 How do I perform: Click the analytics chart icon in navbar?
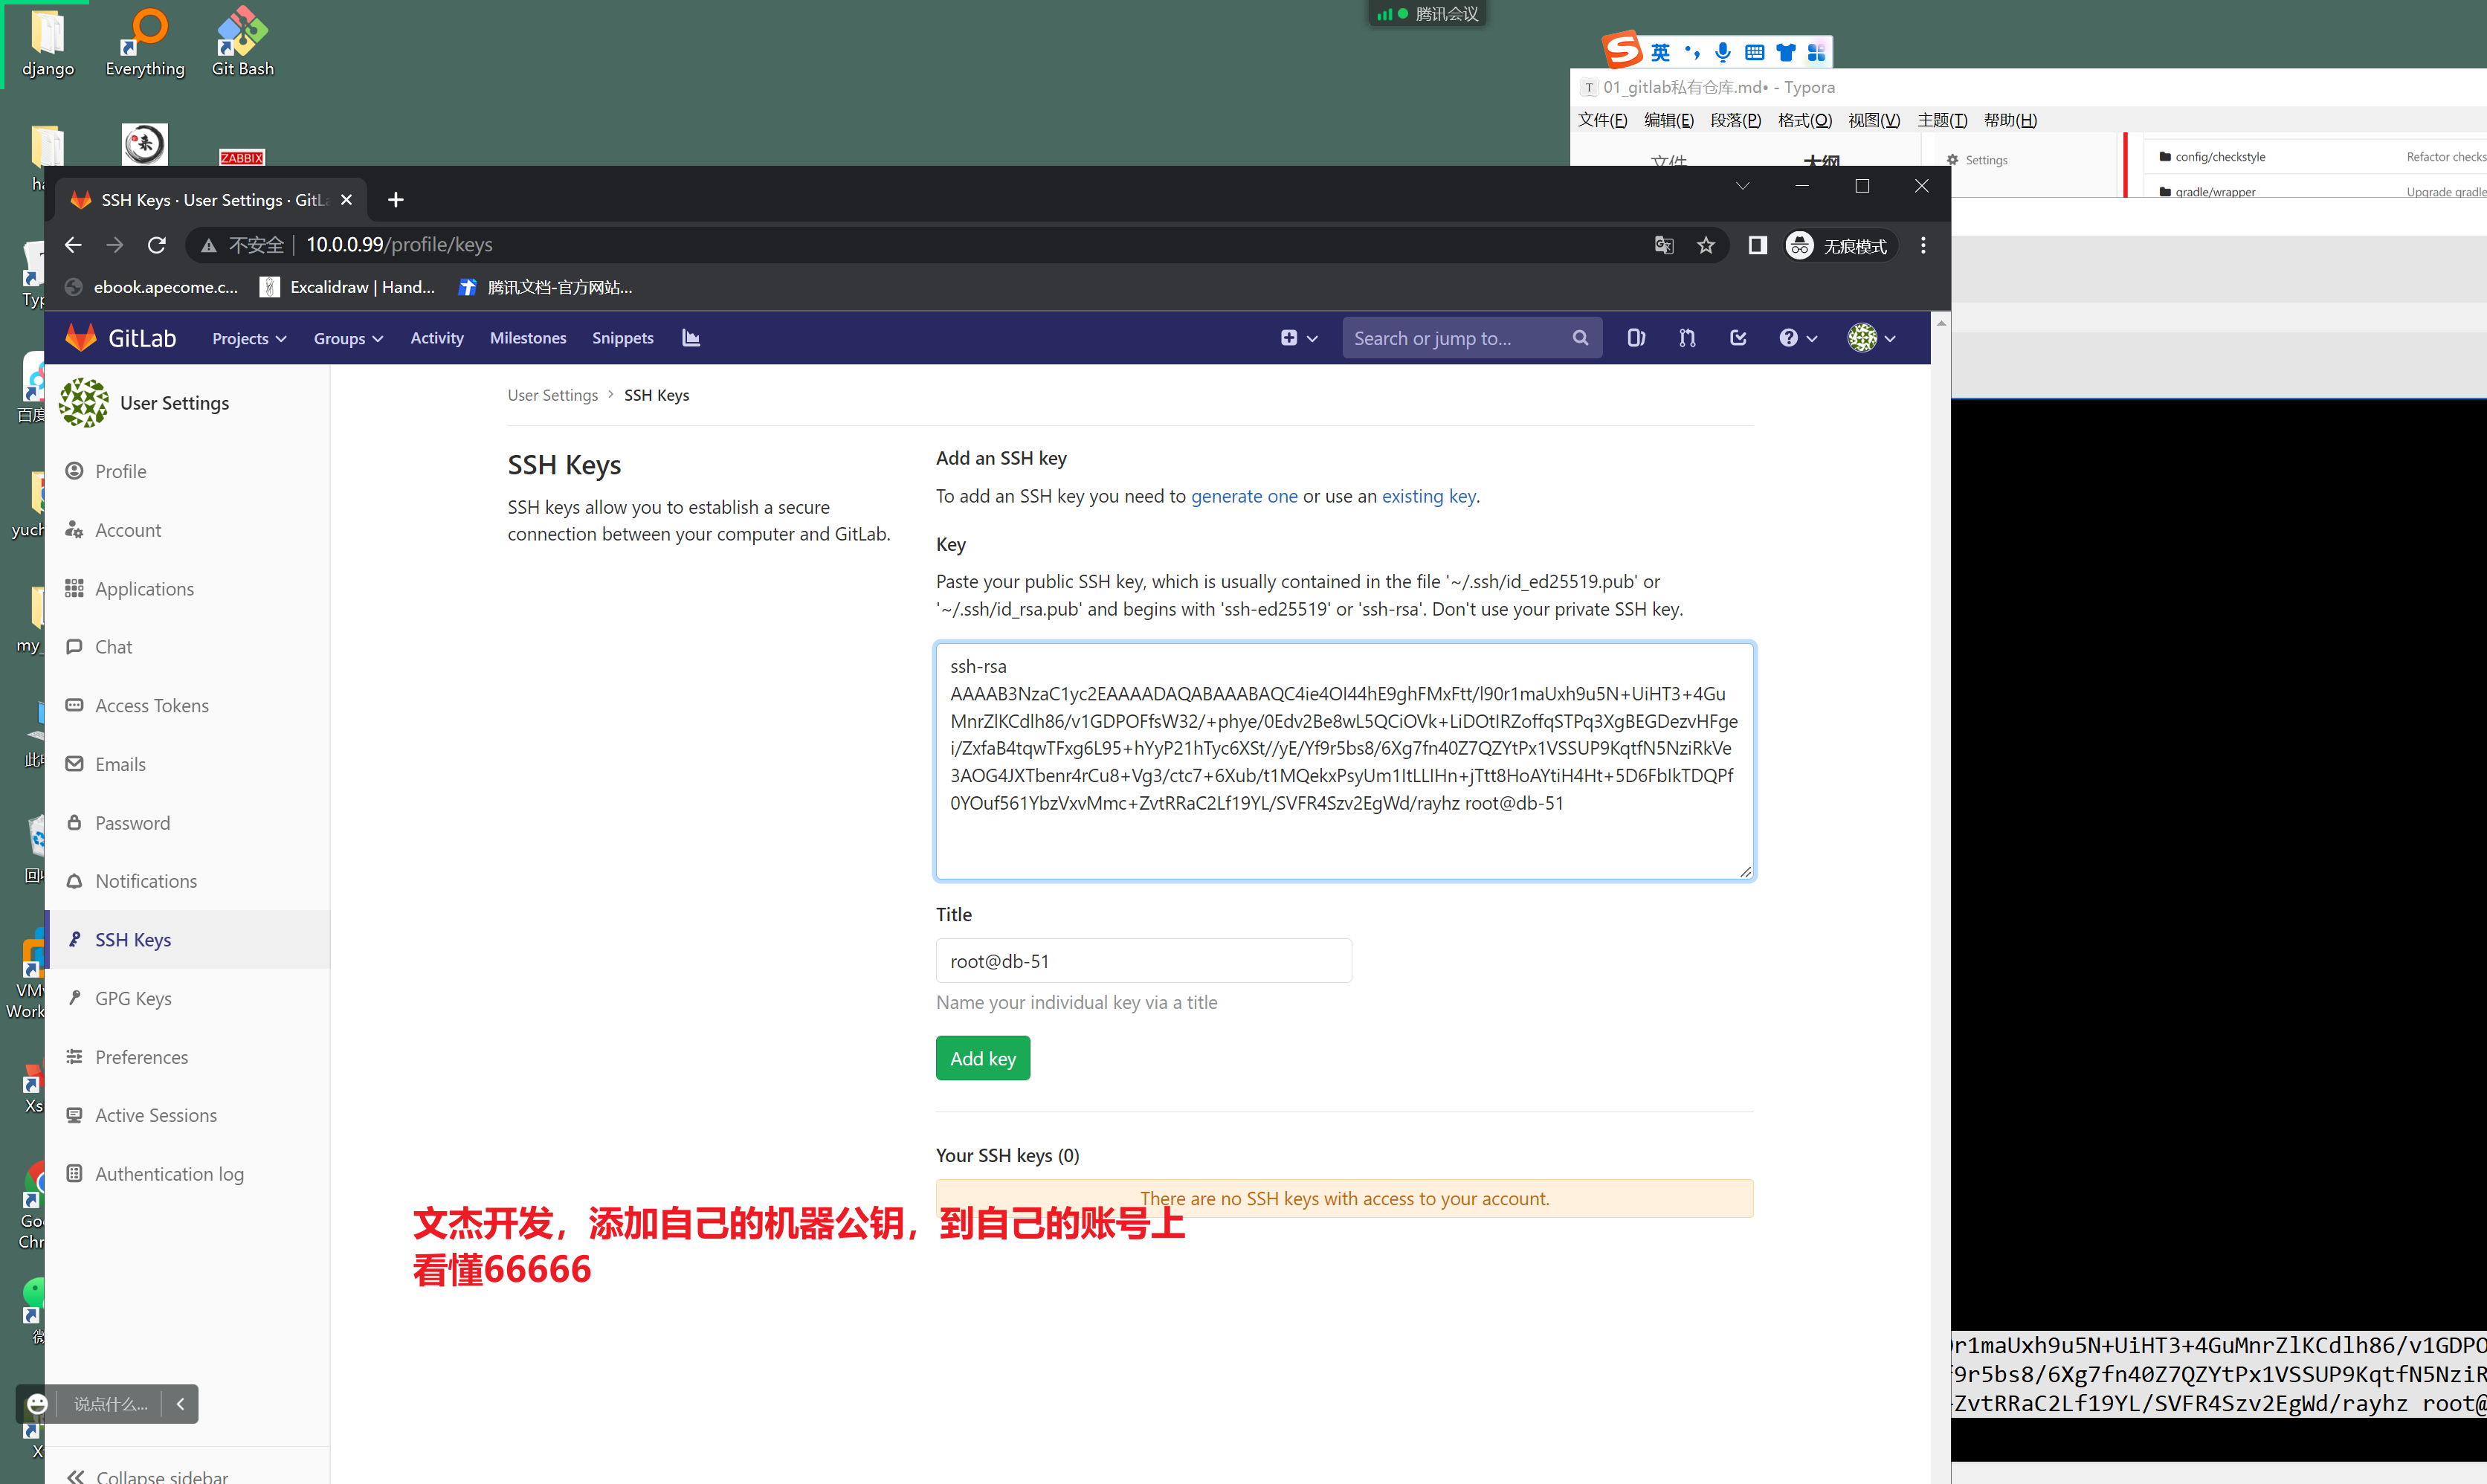point(691,338)
